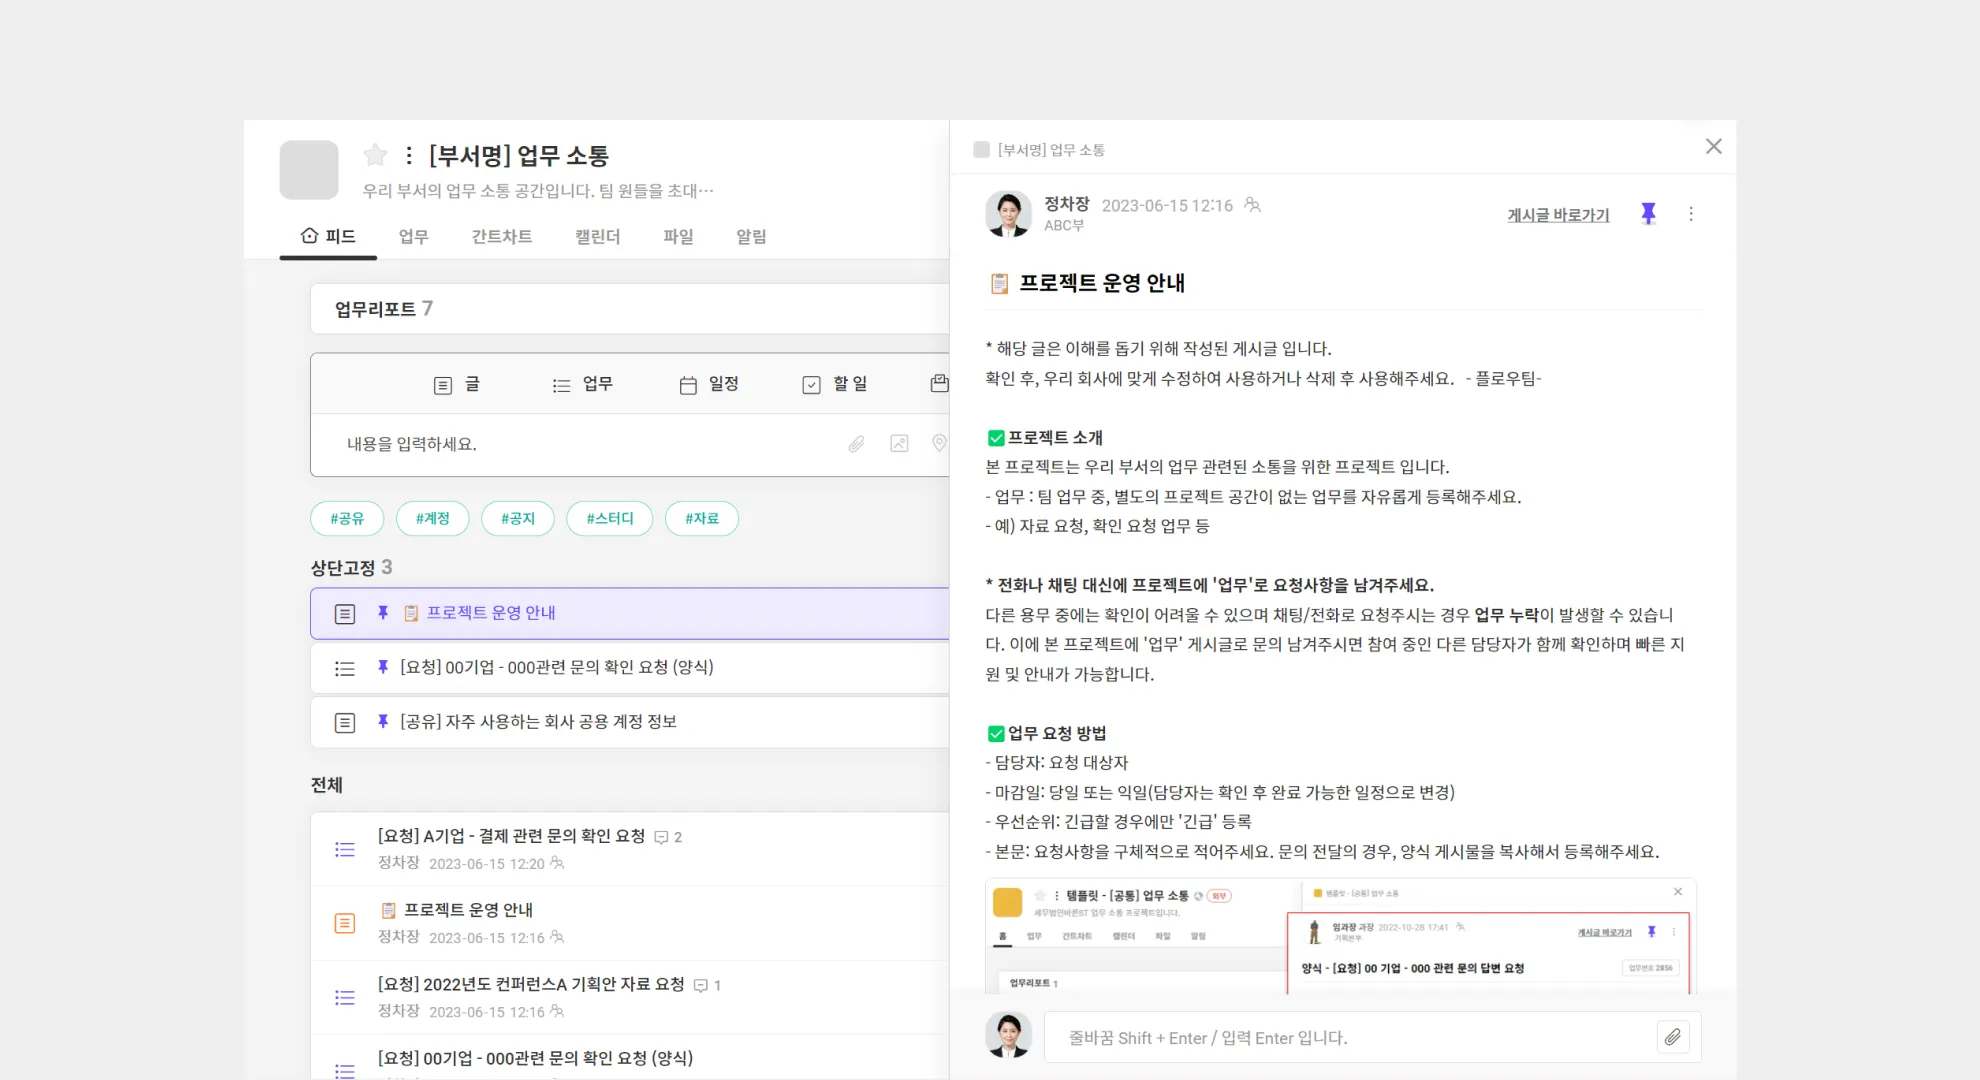Click the embedded screenshot thumbnail in post

[x=1340, y=936]
